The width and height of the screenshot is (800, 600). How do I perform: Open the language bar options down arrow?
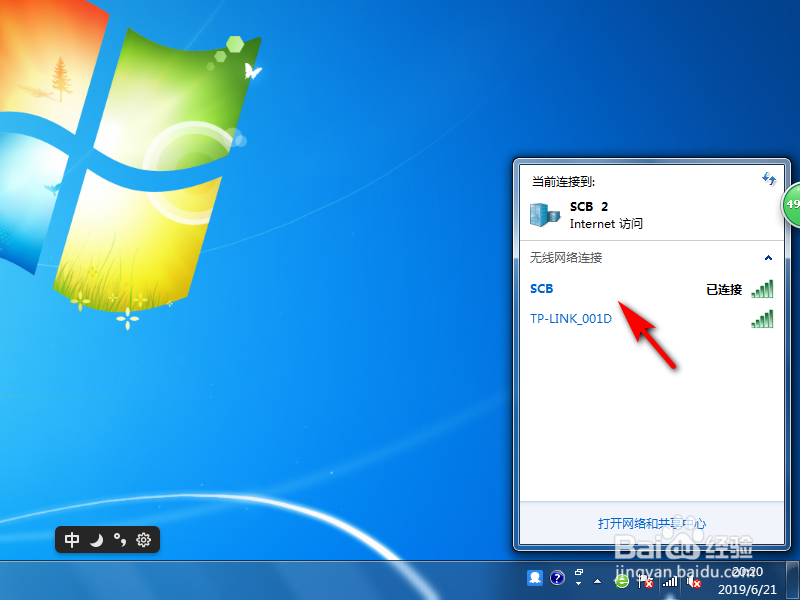579,584
